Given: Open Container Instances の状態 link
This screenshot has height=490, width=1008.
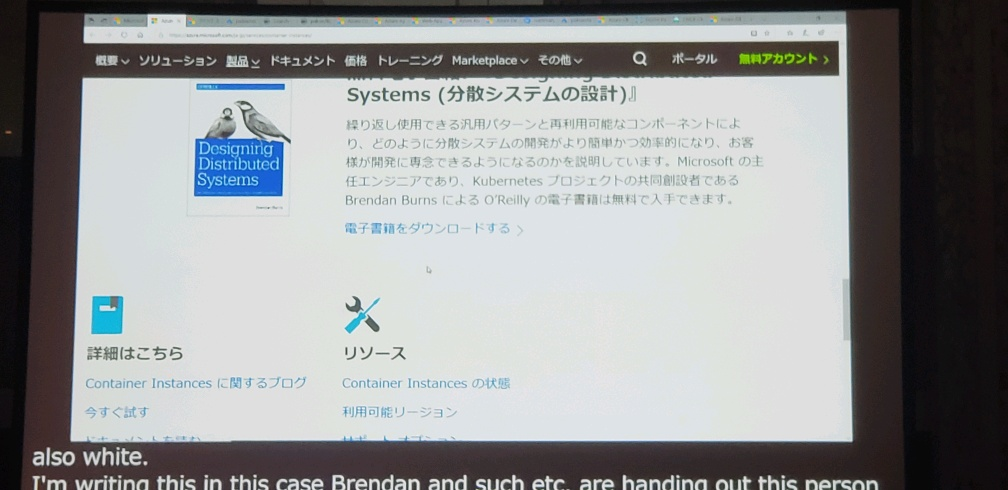Looking at the screenshot, I should pyautogui.click(x=426, y=383).
